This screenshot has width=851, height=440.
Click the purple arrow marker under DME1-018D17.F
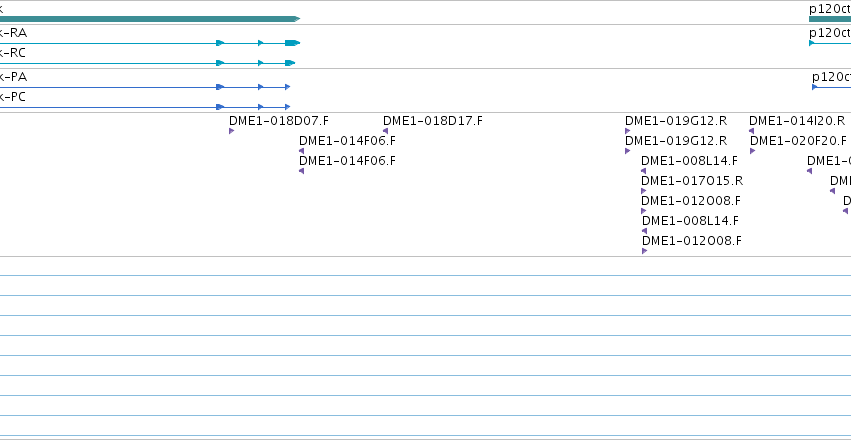[x=385, y=131]
